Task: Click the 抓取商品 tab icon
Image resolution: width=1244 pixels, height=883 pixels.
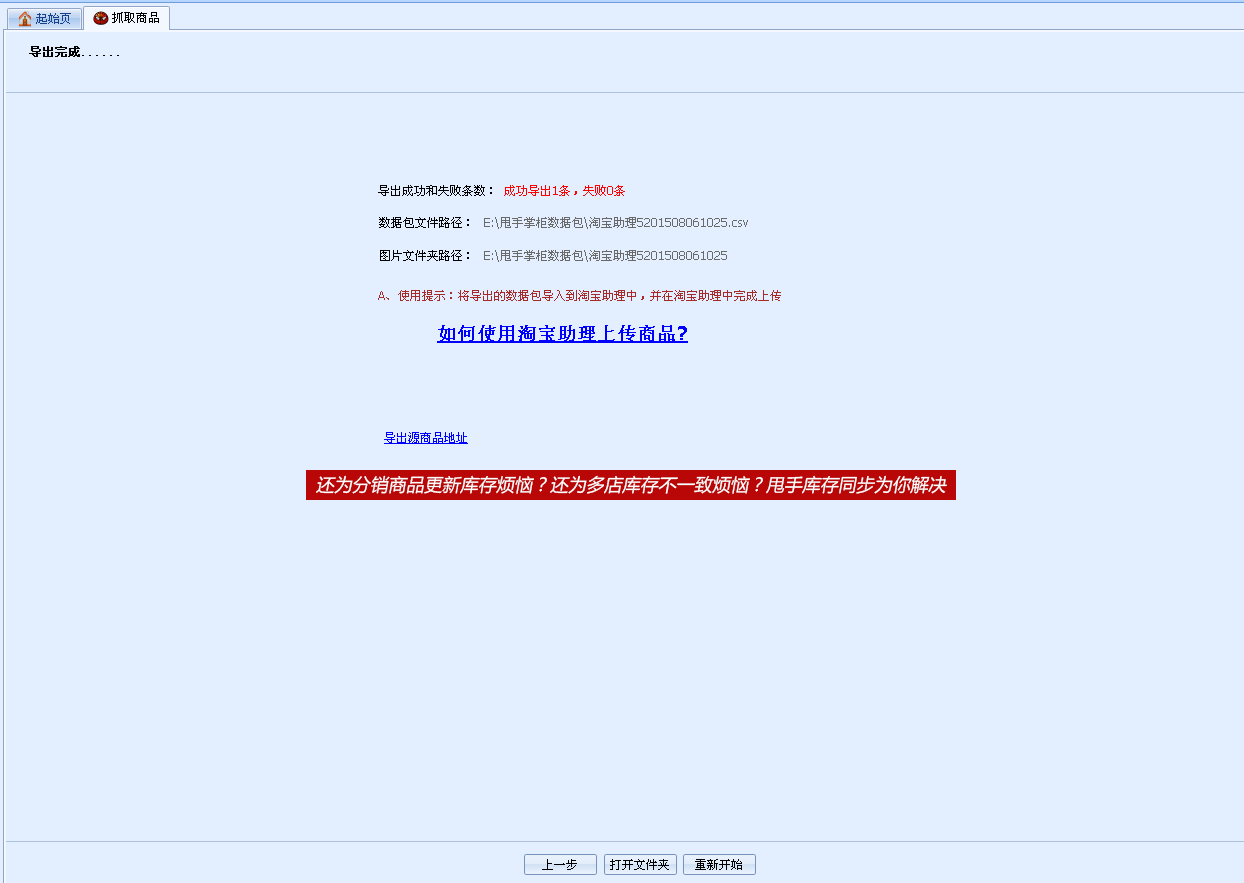Action: pyautogui.click(x=100, y=18)
